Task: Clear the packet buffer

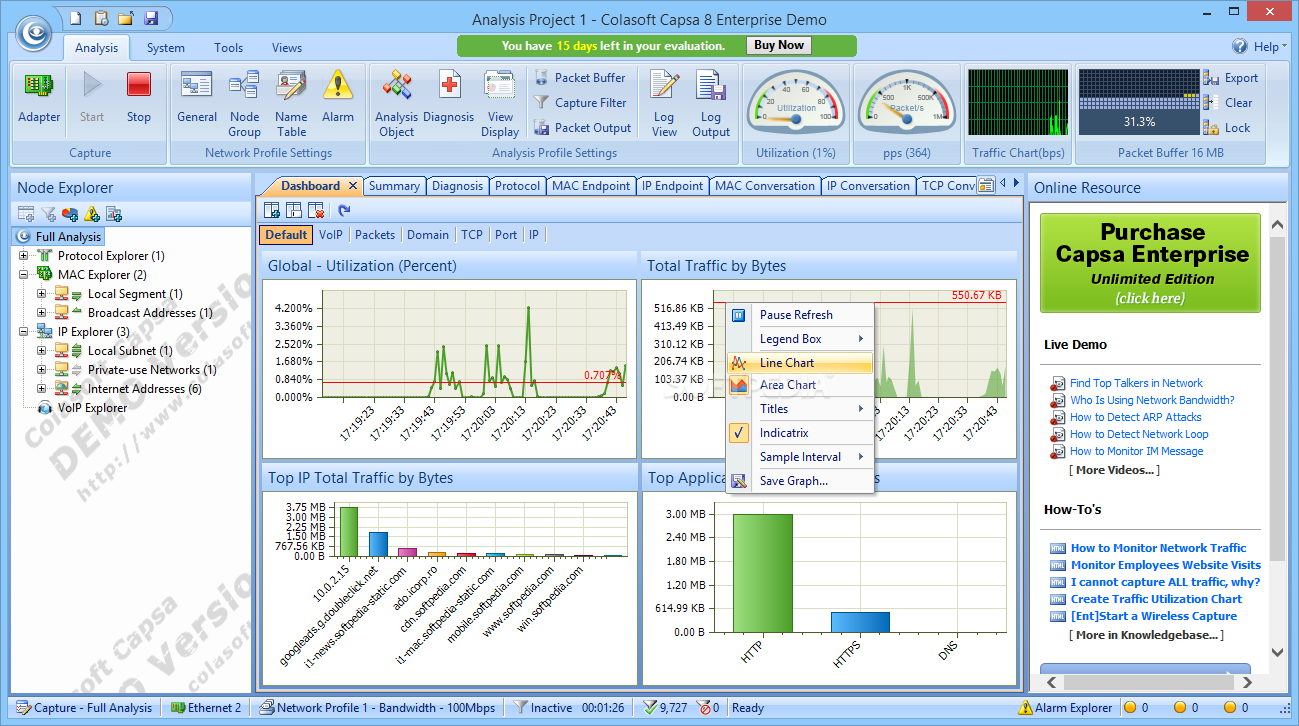Action: [1228, 103]
